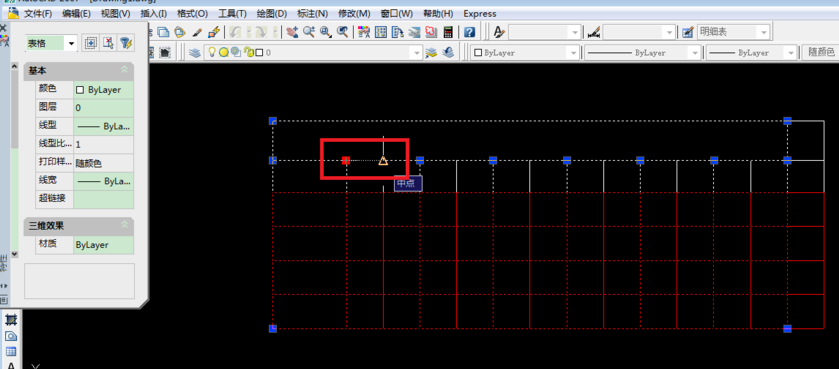Open the 明细表 table style dropdown
This screenshot has height=369, width=839.
pyautogui.click(x=734, y=32)
